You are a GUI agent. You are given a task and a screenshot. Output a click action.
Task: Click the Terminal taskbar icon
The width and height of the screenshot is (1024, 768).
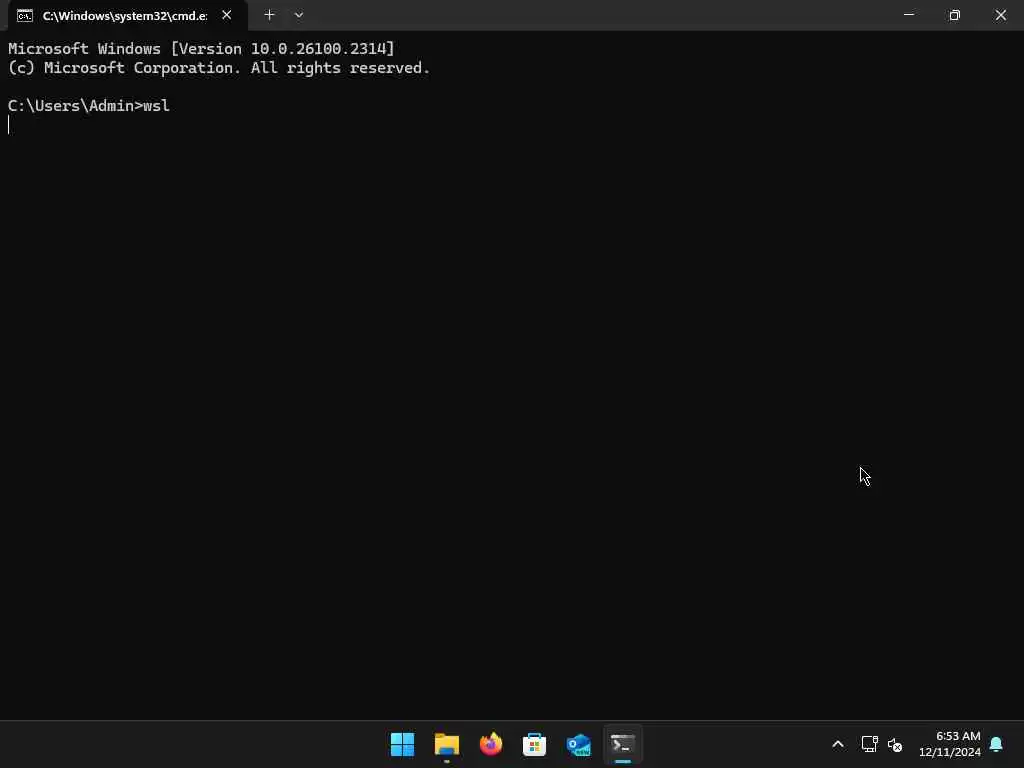(622, 744)
